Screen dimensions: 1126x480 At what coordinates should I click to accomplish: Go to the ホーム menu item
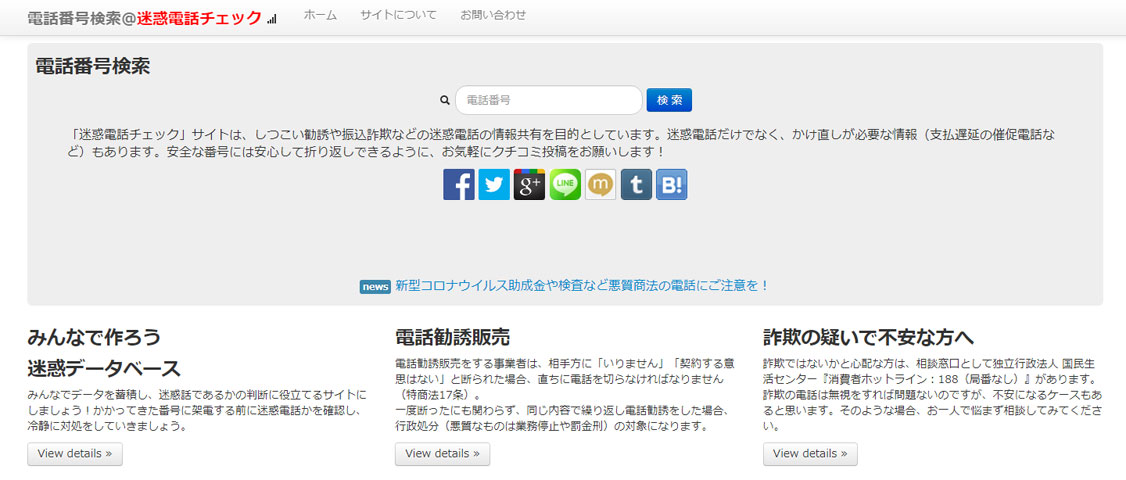tap(320, 15)
